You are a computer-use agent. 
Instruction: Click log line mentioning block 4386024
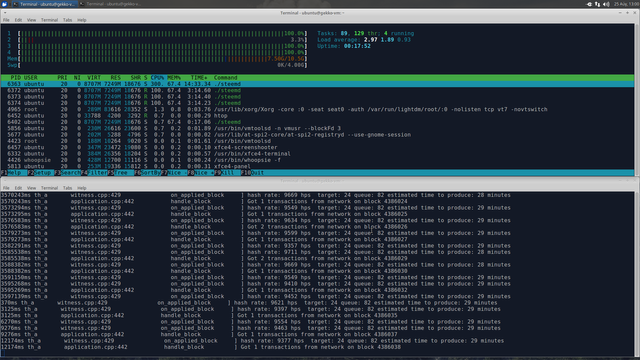(204, 202)
